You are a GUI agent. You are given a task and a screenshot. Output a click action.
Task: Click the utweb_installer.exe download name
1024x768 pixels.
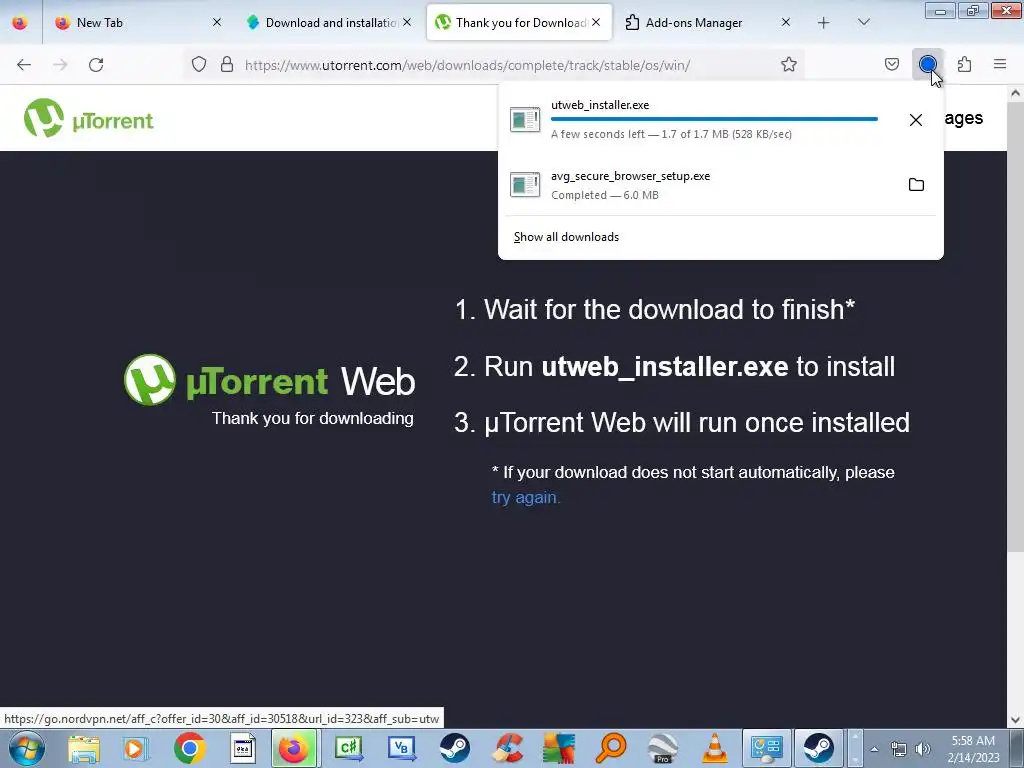[x=600, y=104]
